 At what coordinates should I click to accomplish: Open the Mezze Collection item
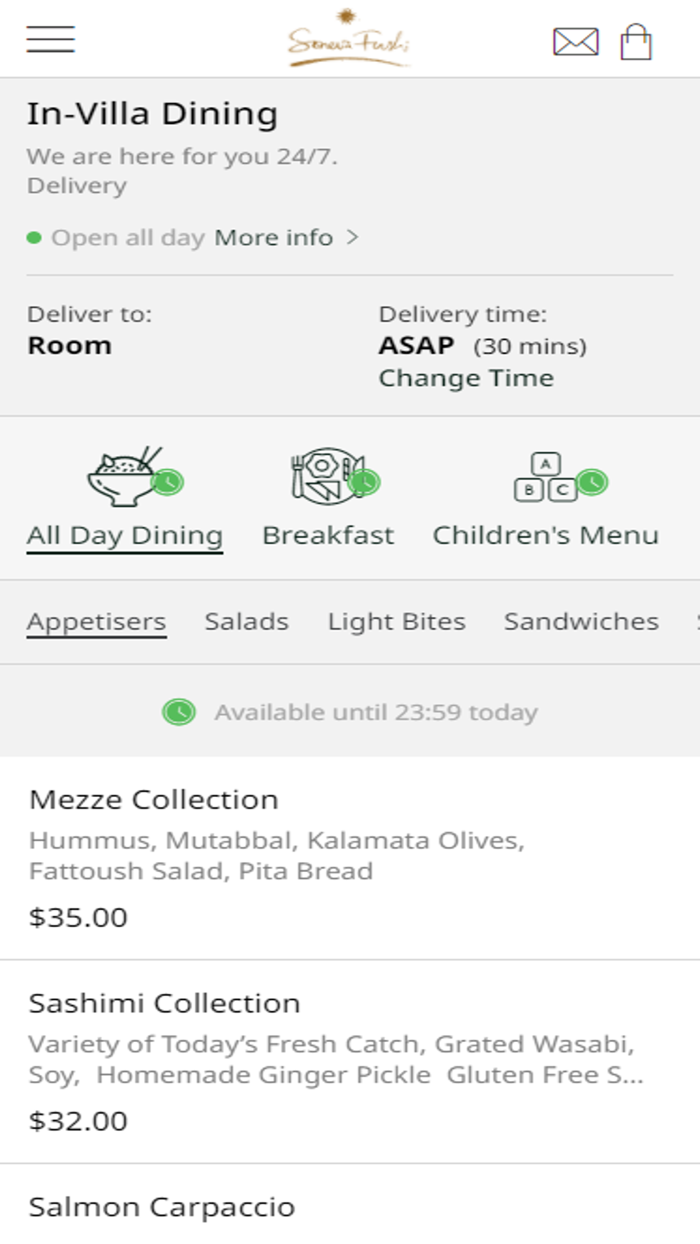tap(154, 800)
